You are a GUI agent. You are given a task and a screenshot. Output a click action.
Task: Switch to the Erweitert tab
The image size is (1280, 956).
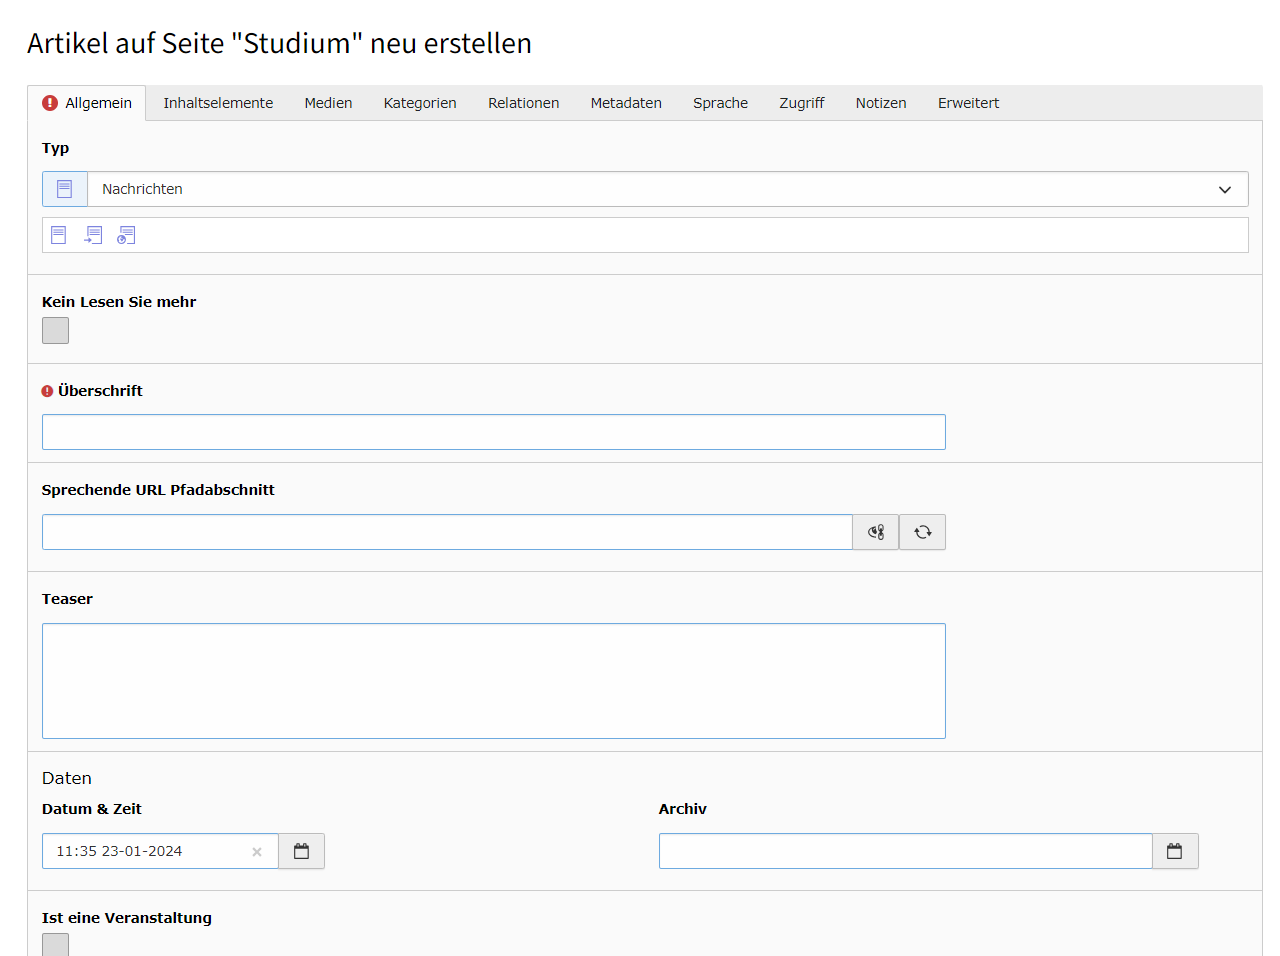click(968, 103)
